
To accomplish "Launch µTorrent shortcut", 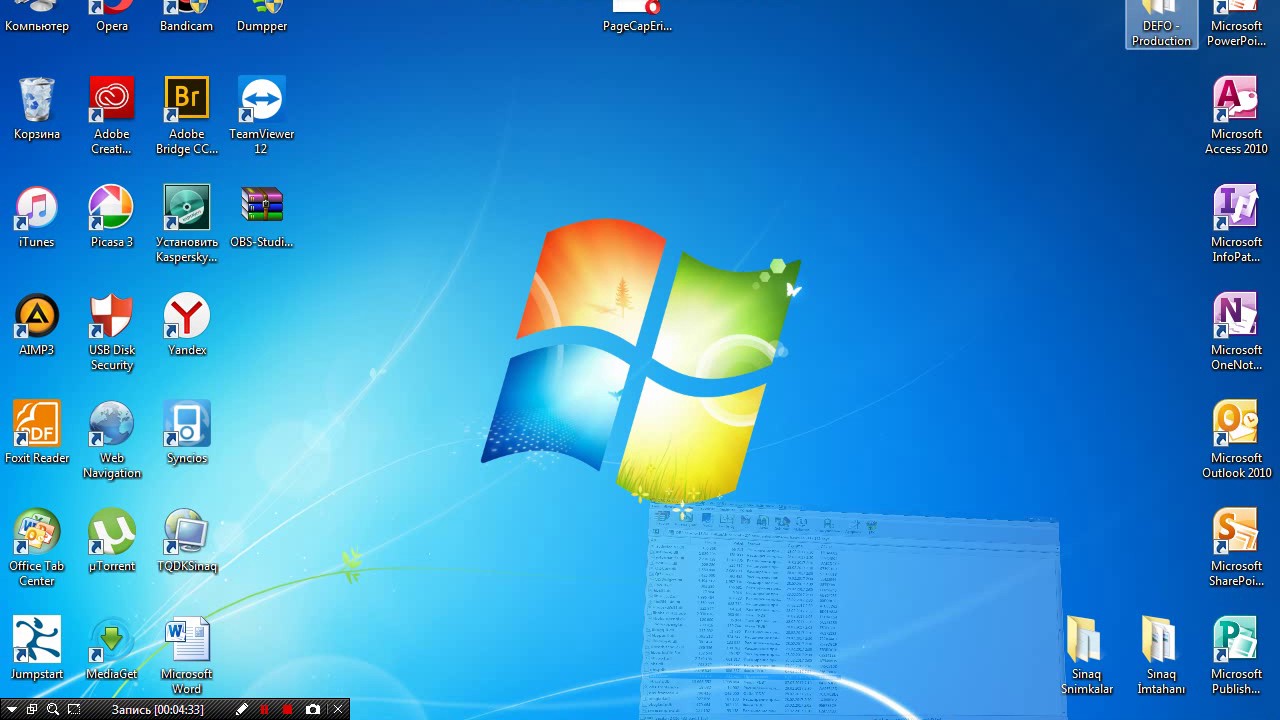I will pos(112,541).
